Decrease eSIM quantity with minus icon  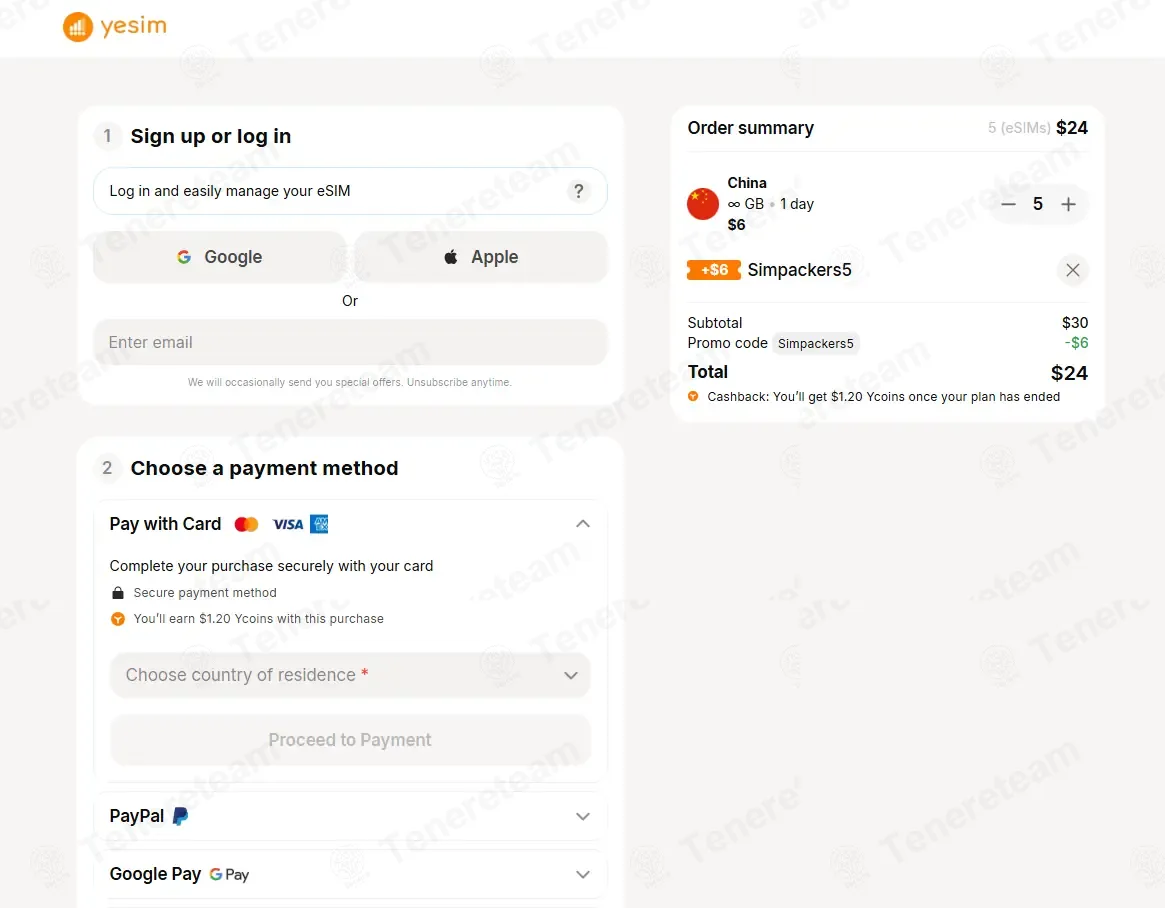coord(1008,204)
